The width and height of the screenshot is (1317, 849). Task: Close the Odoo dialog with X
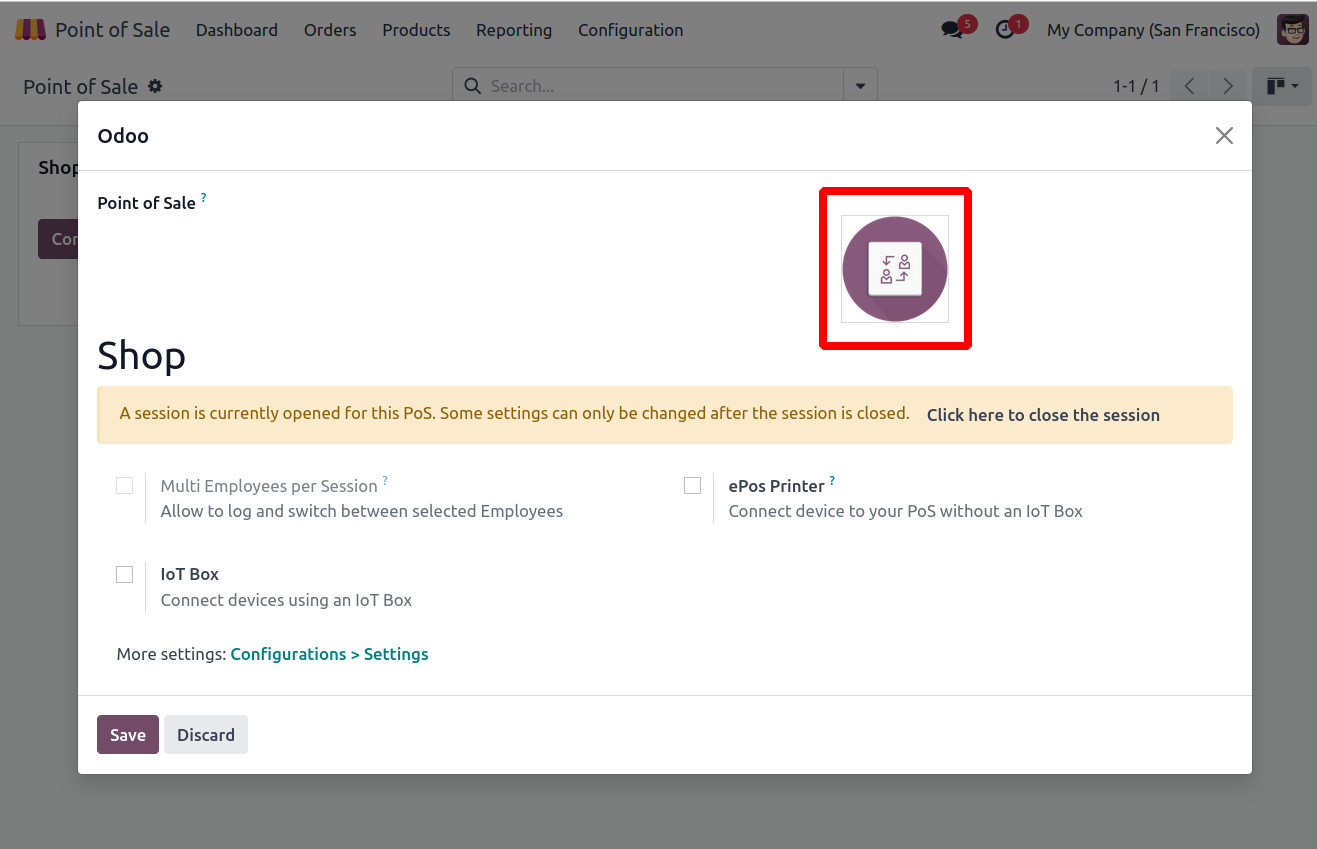[1224, 136]
